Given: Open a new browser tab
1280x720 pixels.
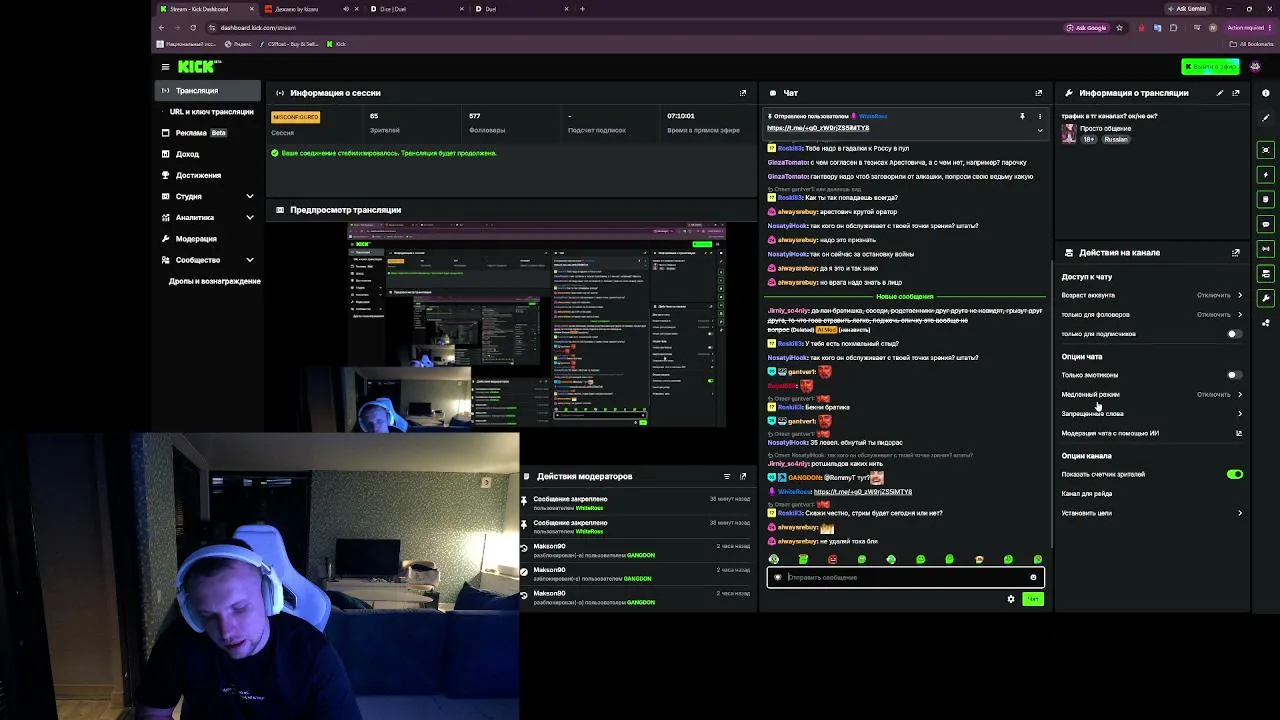Looking at the screenshot, I should pyautogui.click(x=582, y=9).
